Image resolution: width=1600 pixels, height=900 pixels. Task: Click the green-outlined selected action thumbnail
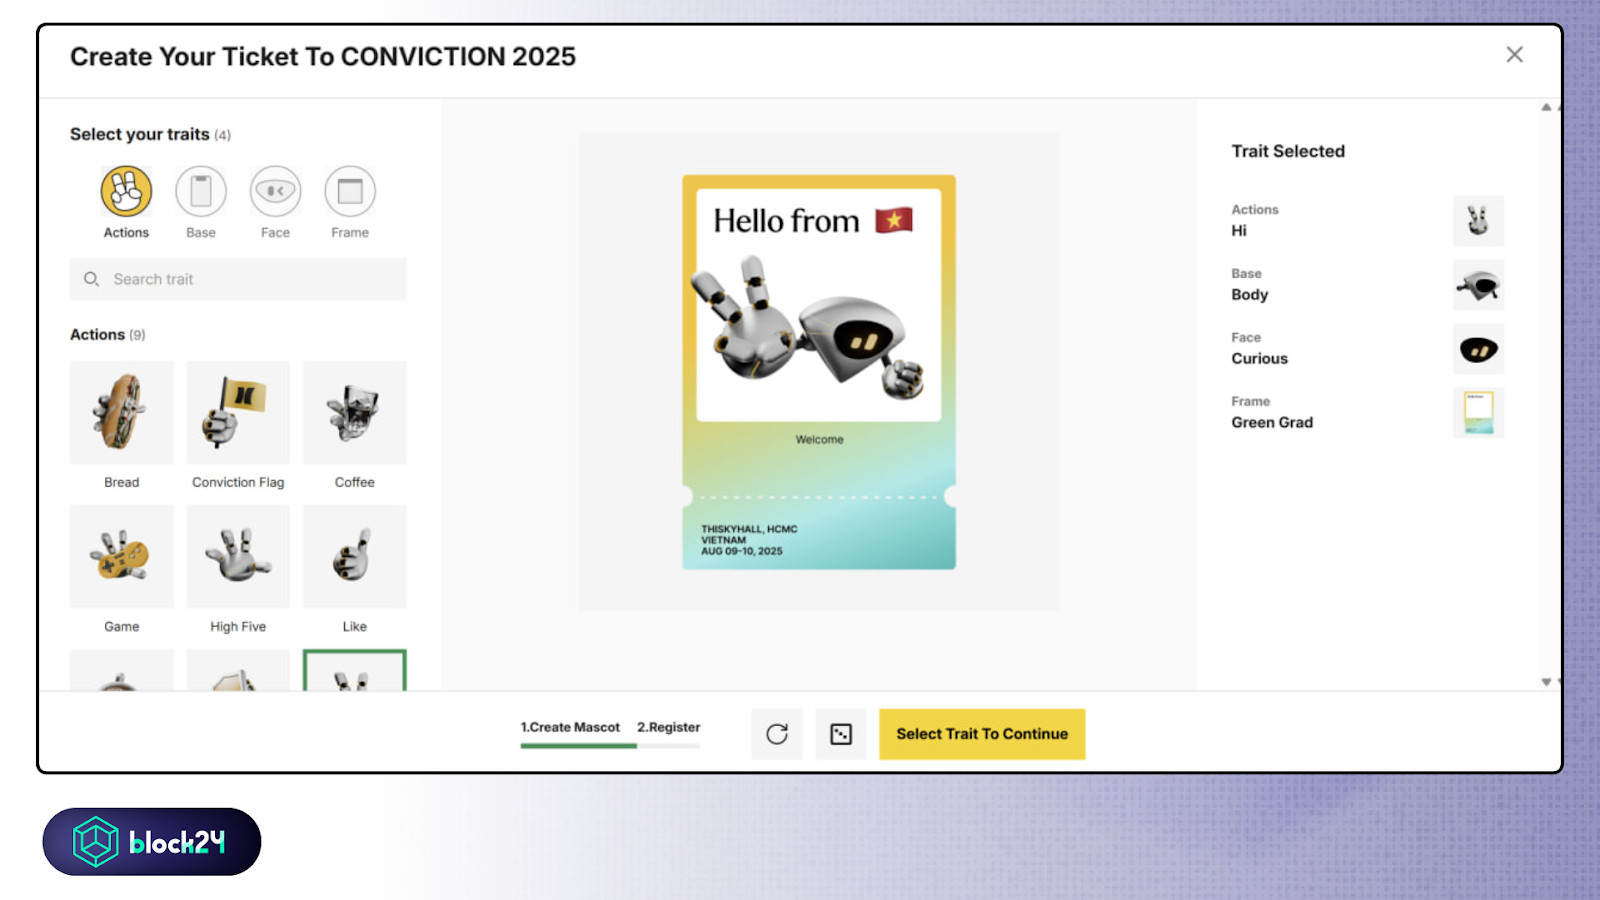(355, 670)
